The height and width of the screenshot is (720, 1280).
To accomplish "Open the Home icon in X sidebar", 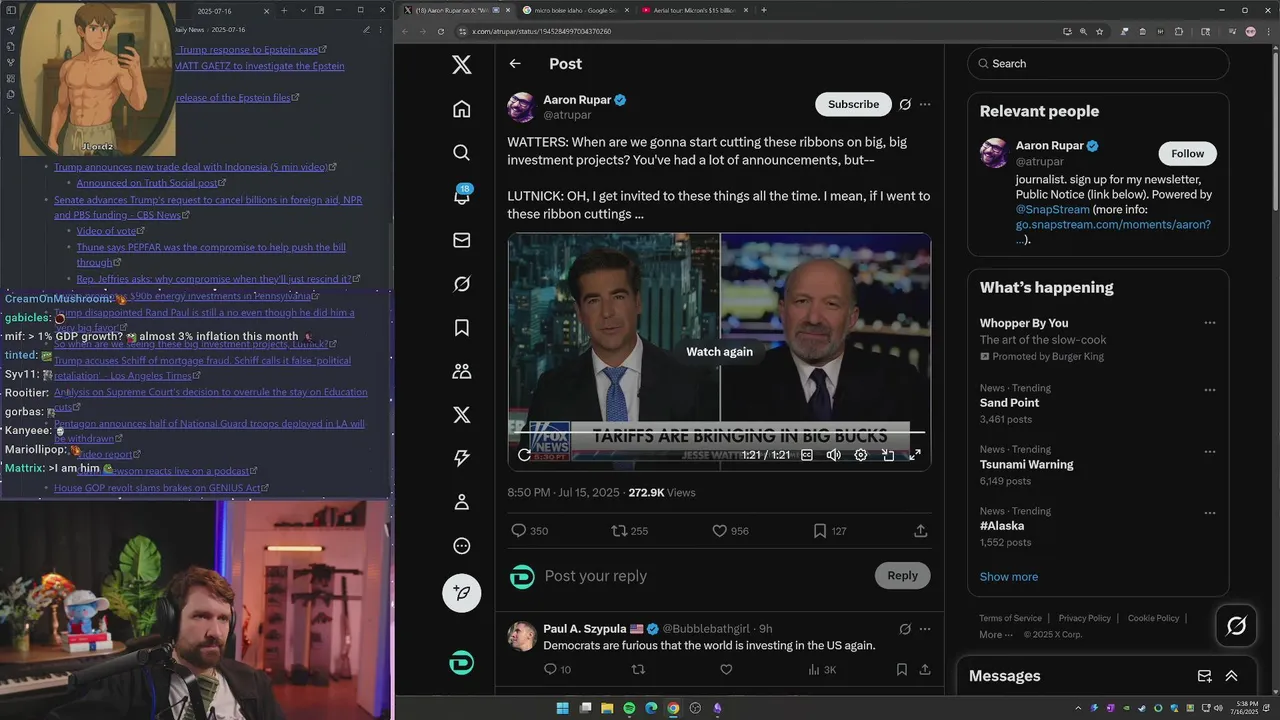I will (x=461, y=109).
